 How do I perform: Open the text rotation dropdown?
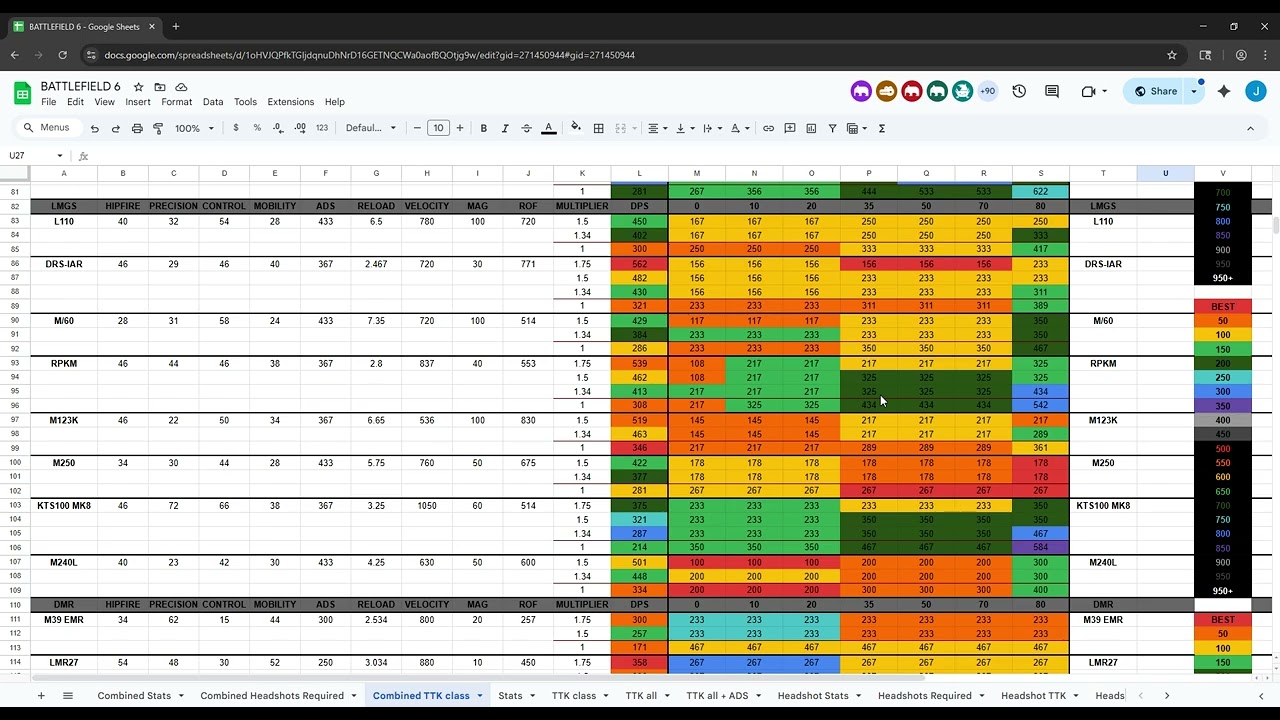[740, 128]
